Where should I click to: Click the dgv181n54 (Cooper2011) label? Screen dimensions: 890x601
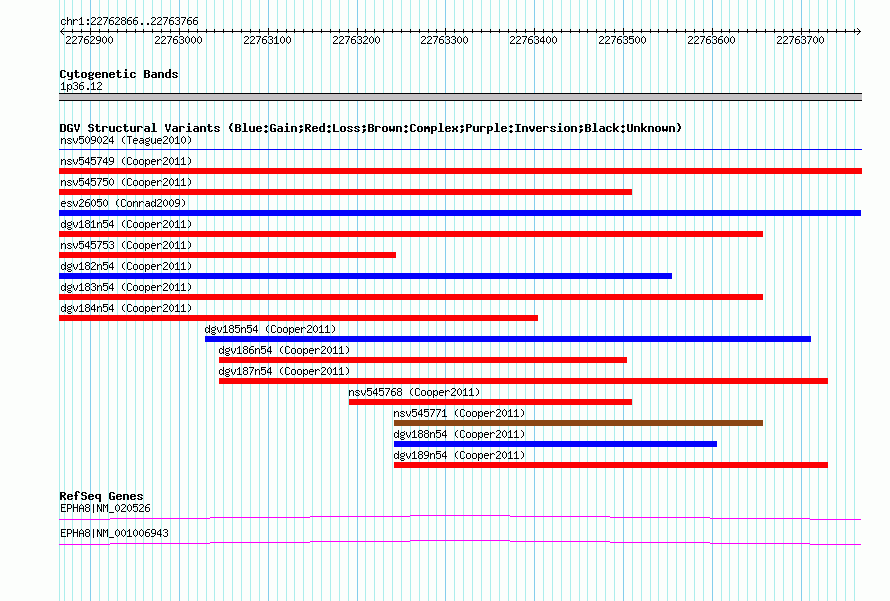tap(126, 224)
